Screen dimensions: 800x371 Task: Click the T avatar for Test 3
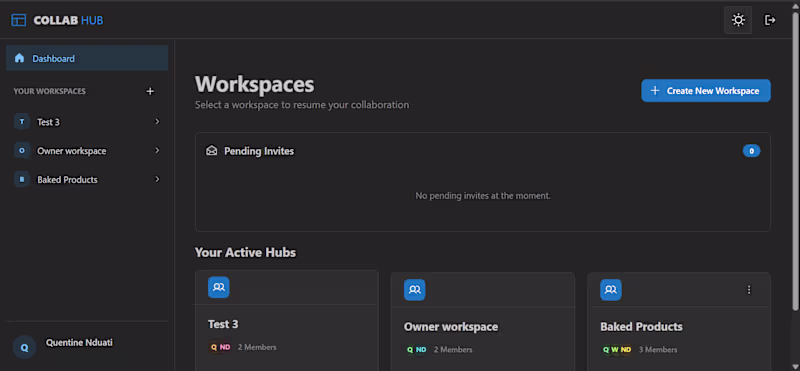[x=21, y=122]
